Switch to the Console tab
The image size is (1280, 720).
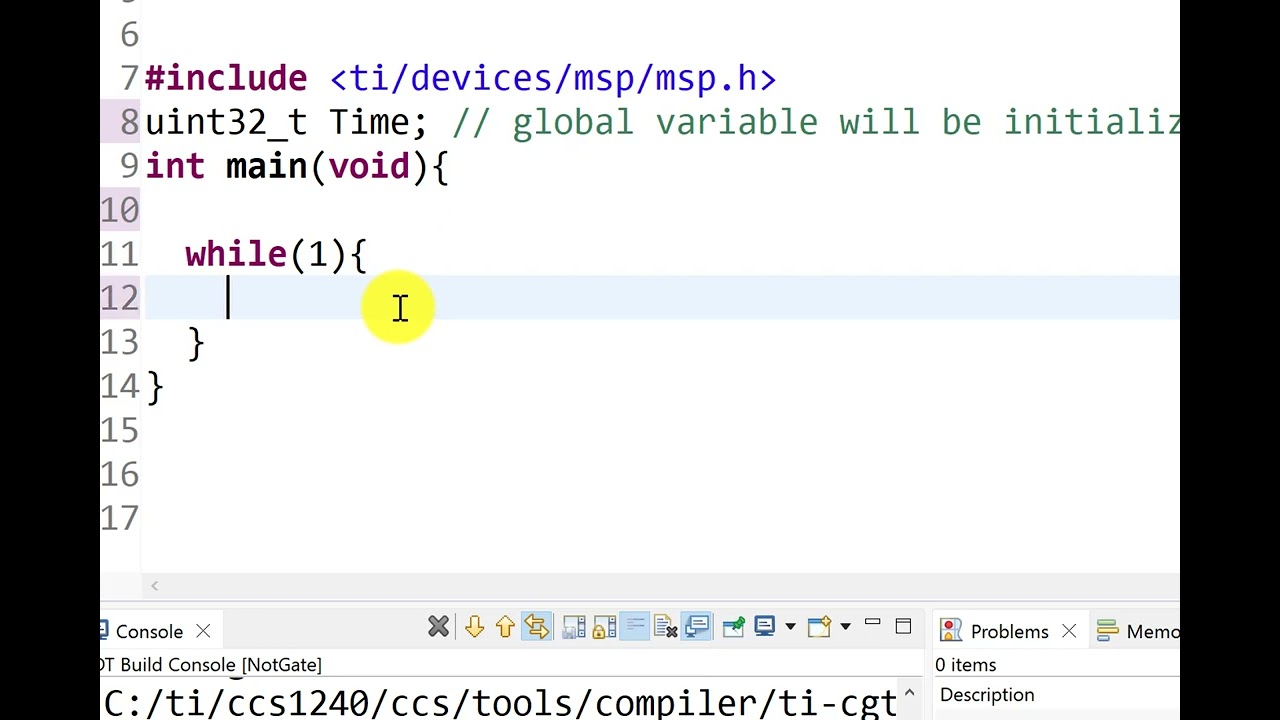[x=149, y=631]
